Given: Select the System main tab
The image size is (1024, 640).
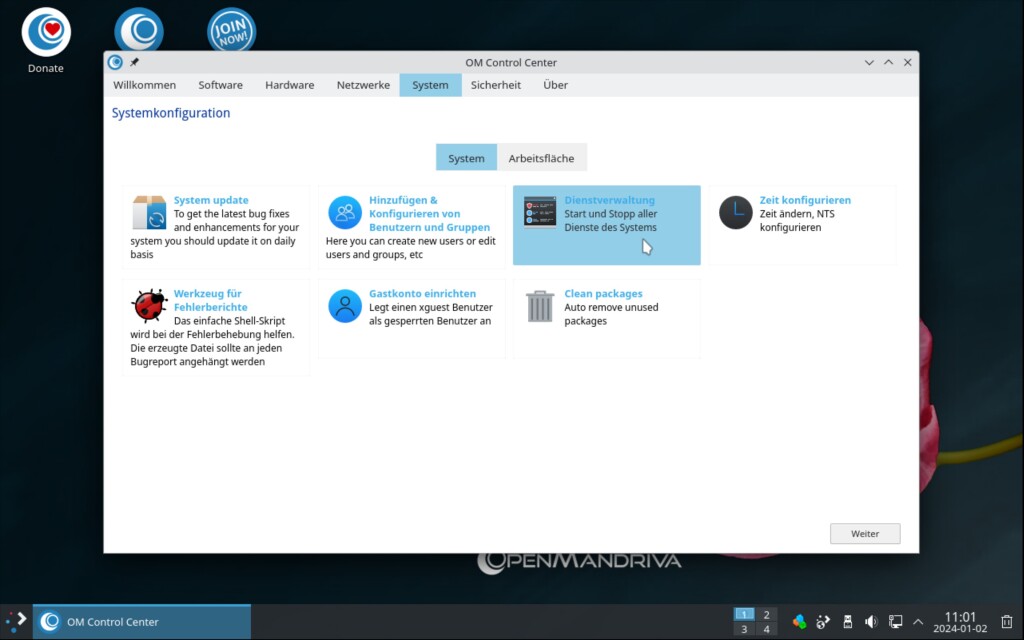Looking at the screenshot, I should pyautogui.click(x=430, y=85).
